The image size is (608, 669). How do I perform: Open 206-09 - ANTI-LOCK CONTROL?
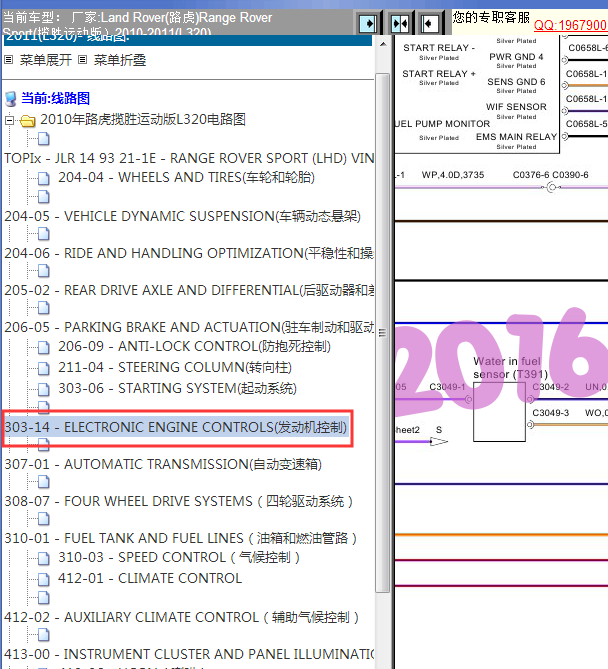click(x=194, y=346)
